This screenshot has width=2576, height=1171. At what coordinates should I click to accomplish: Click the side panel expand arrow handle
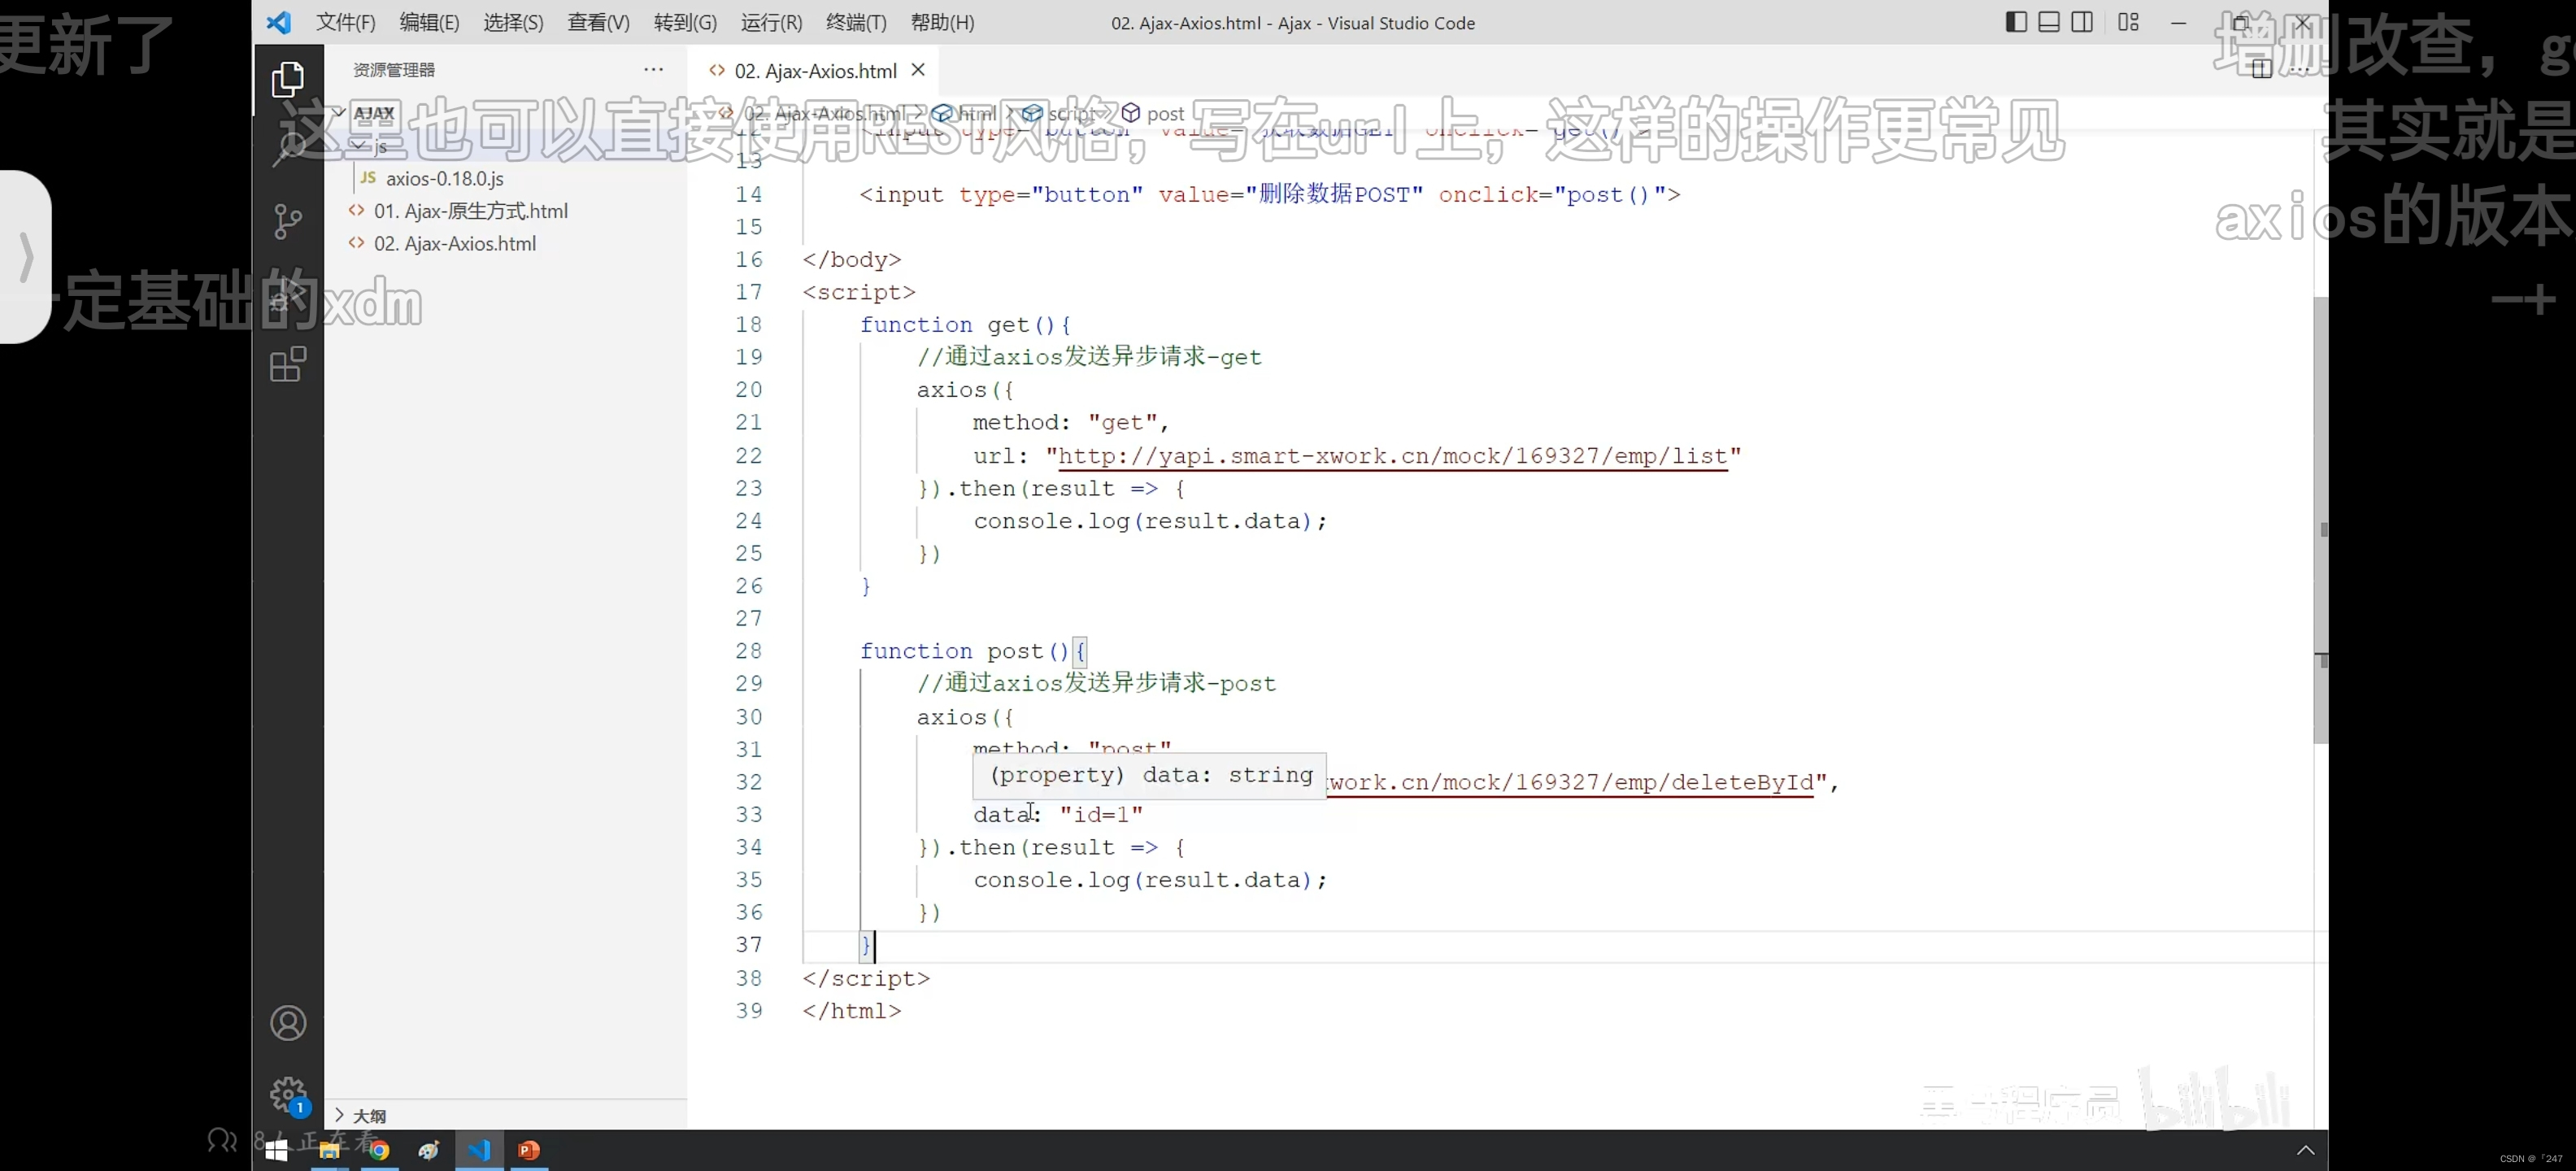tap(27, 257)
